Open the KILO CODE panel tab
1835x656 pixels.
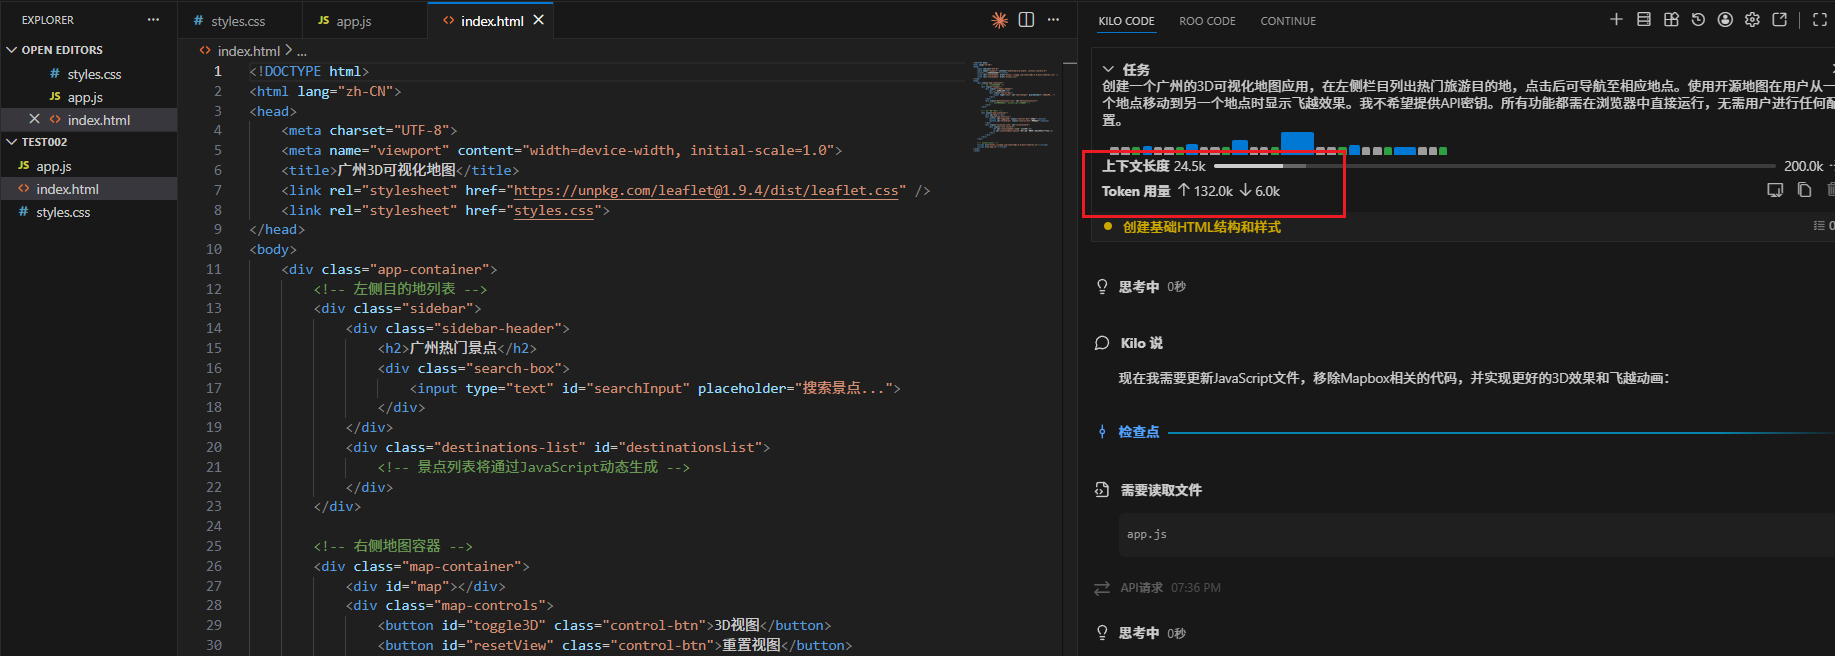click(1126, 21)
